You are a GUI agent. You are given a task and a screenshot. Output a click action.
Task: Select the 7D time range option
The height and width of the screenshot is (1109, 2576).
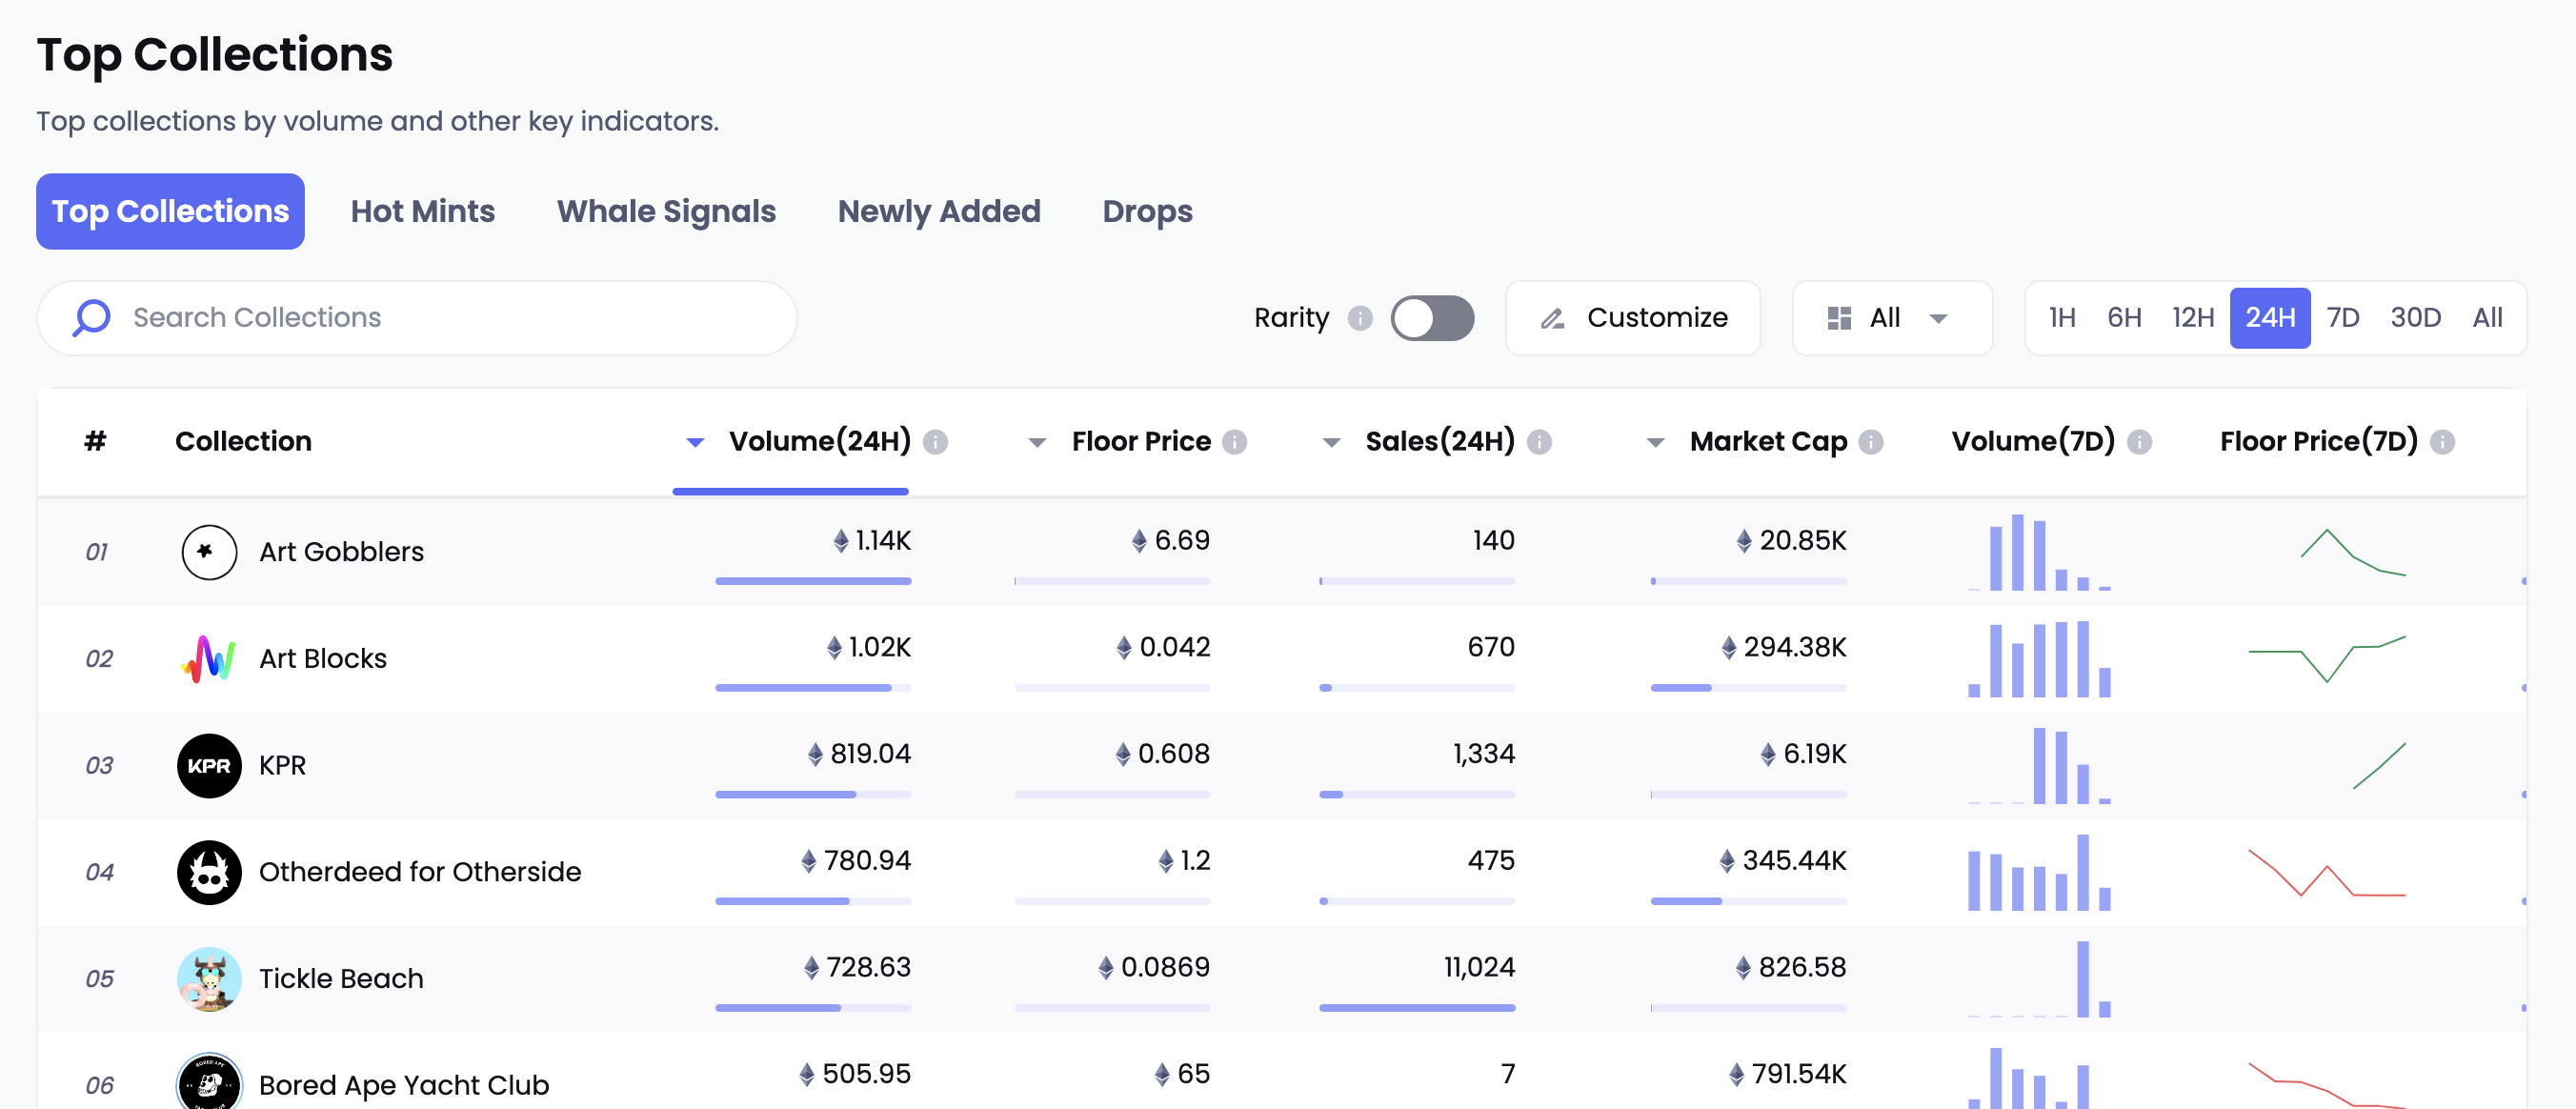click(x=2342, y=318)
